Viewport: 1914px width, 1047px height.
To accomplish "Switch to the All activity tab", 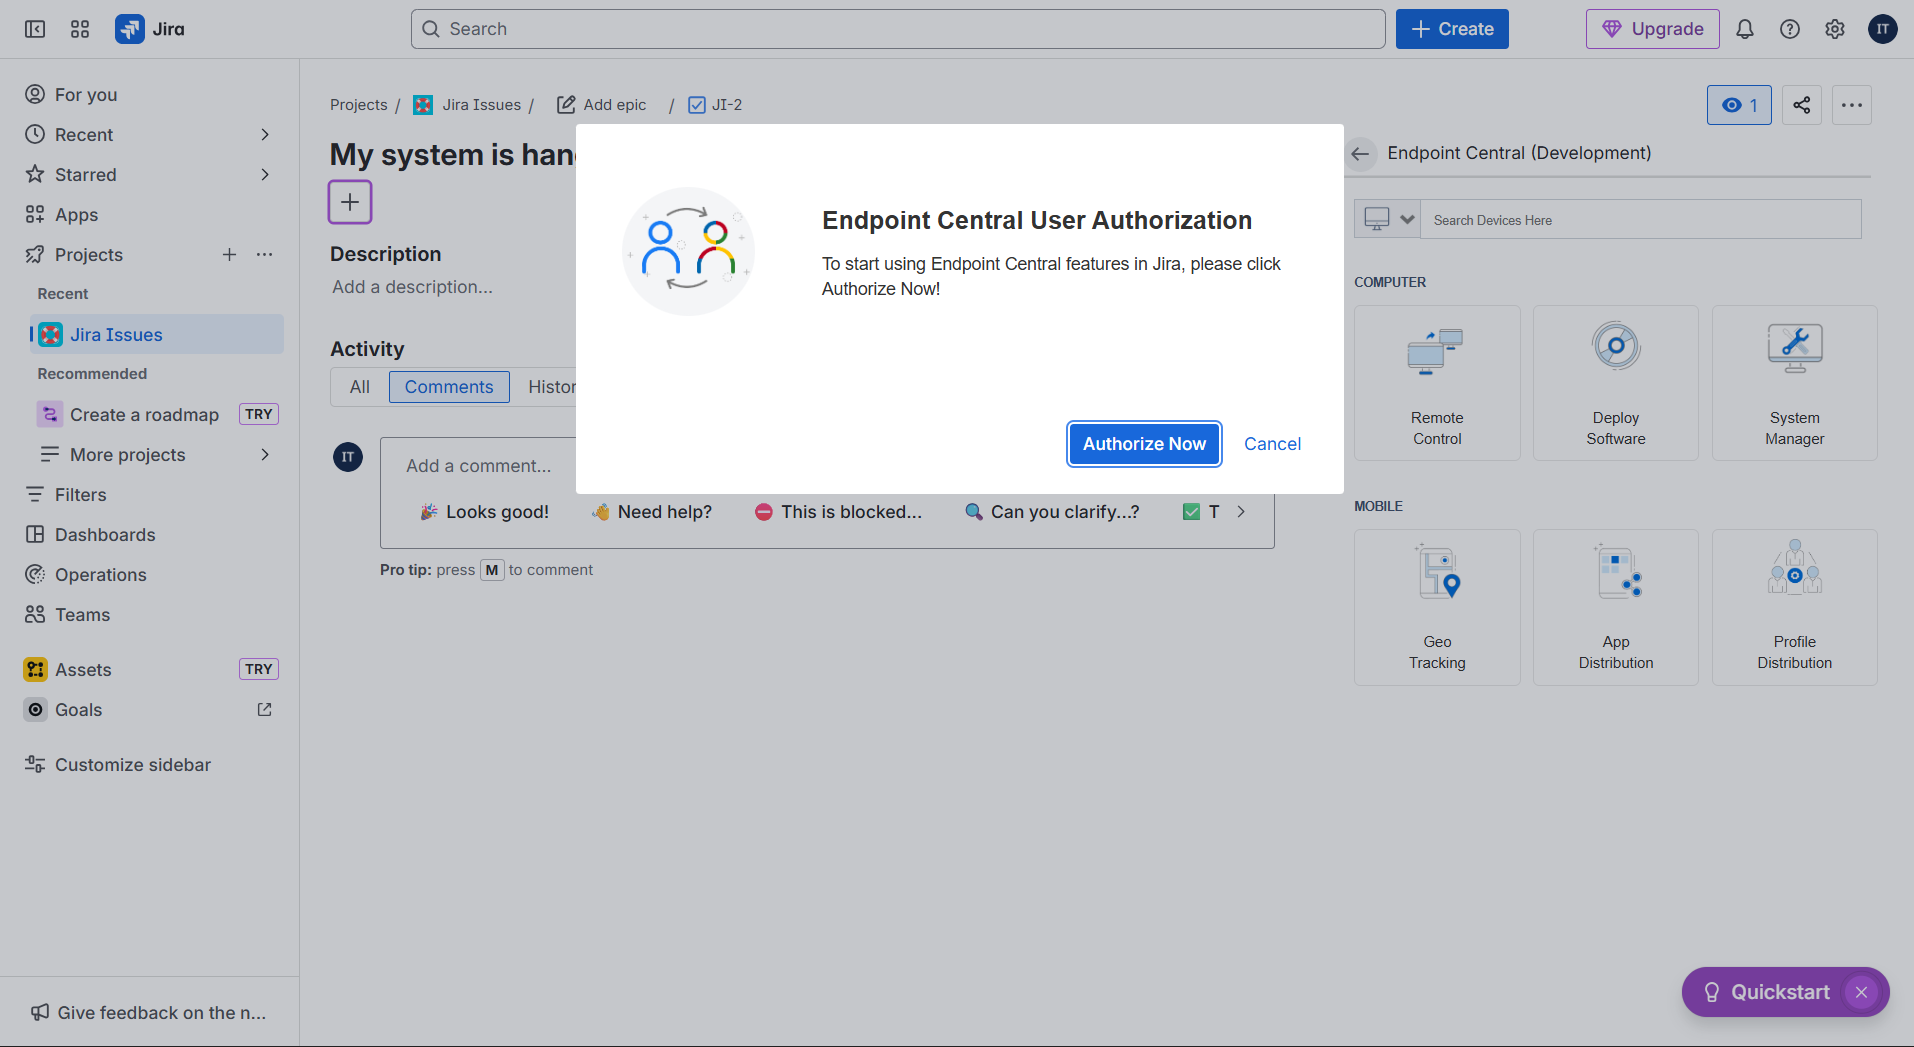I will (360, 387).
